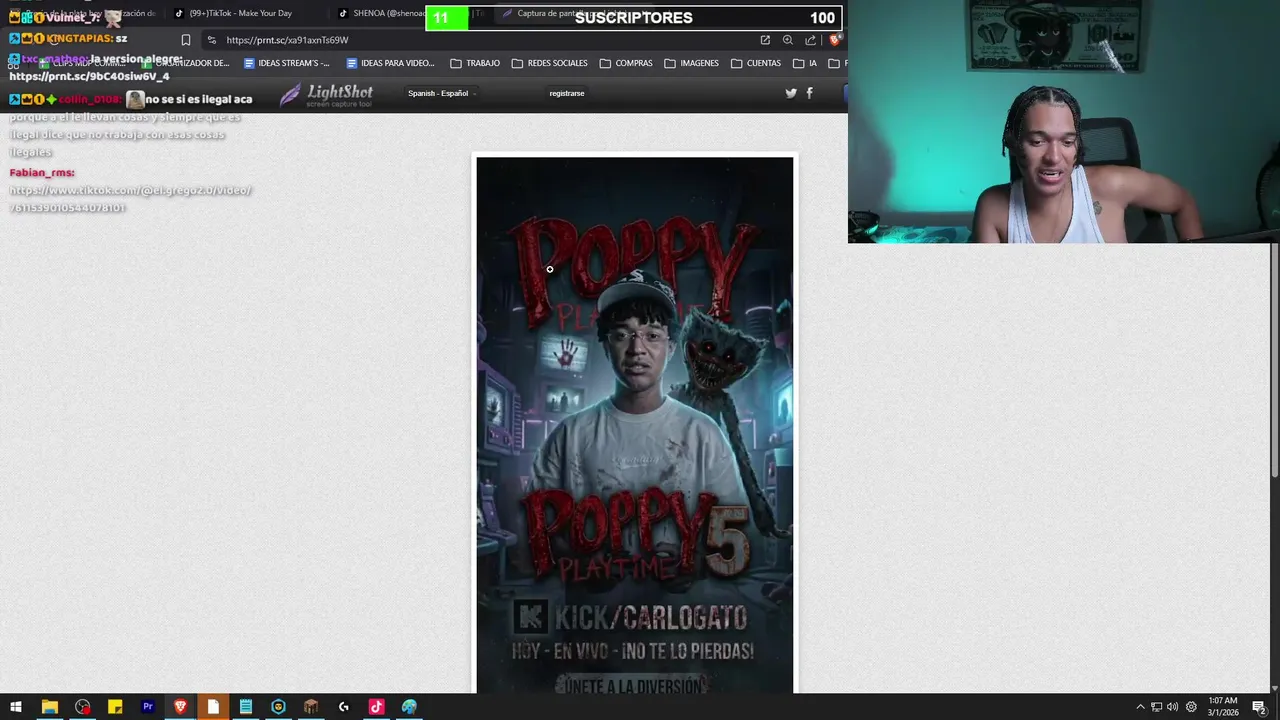Open the colorful globe icon in taskbar
The height and width of the screenshot is (720, 1280).
[409, 707]
